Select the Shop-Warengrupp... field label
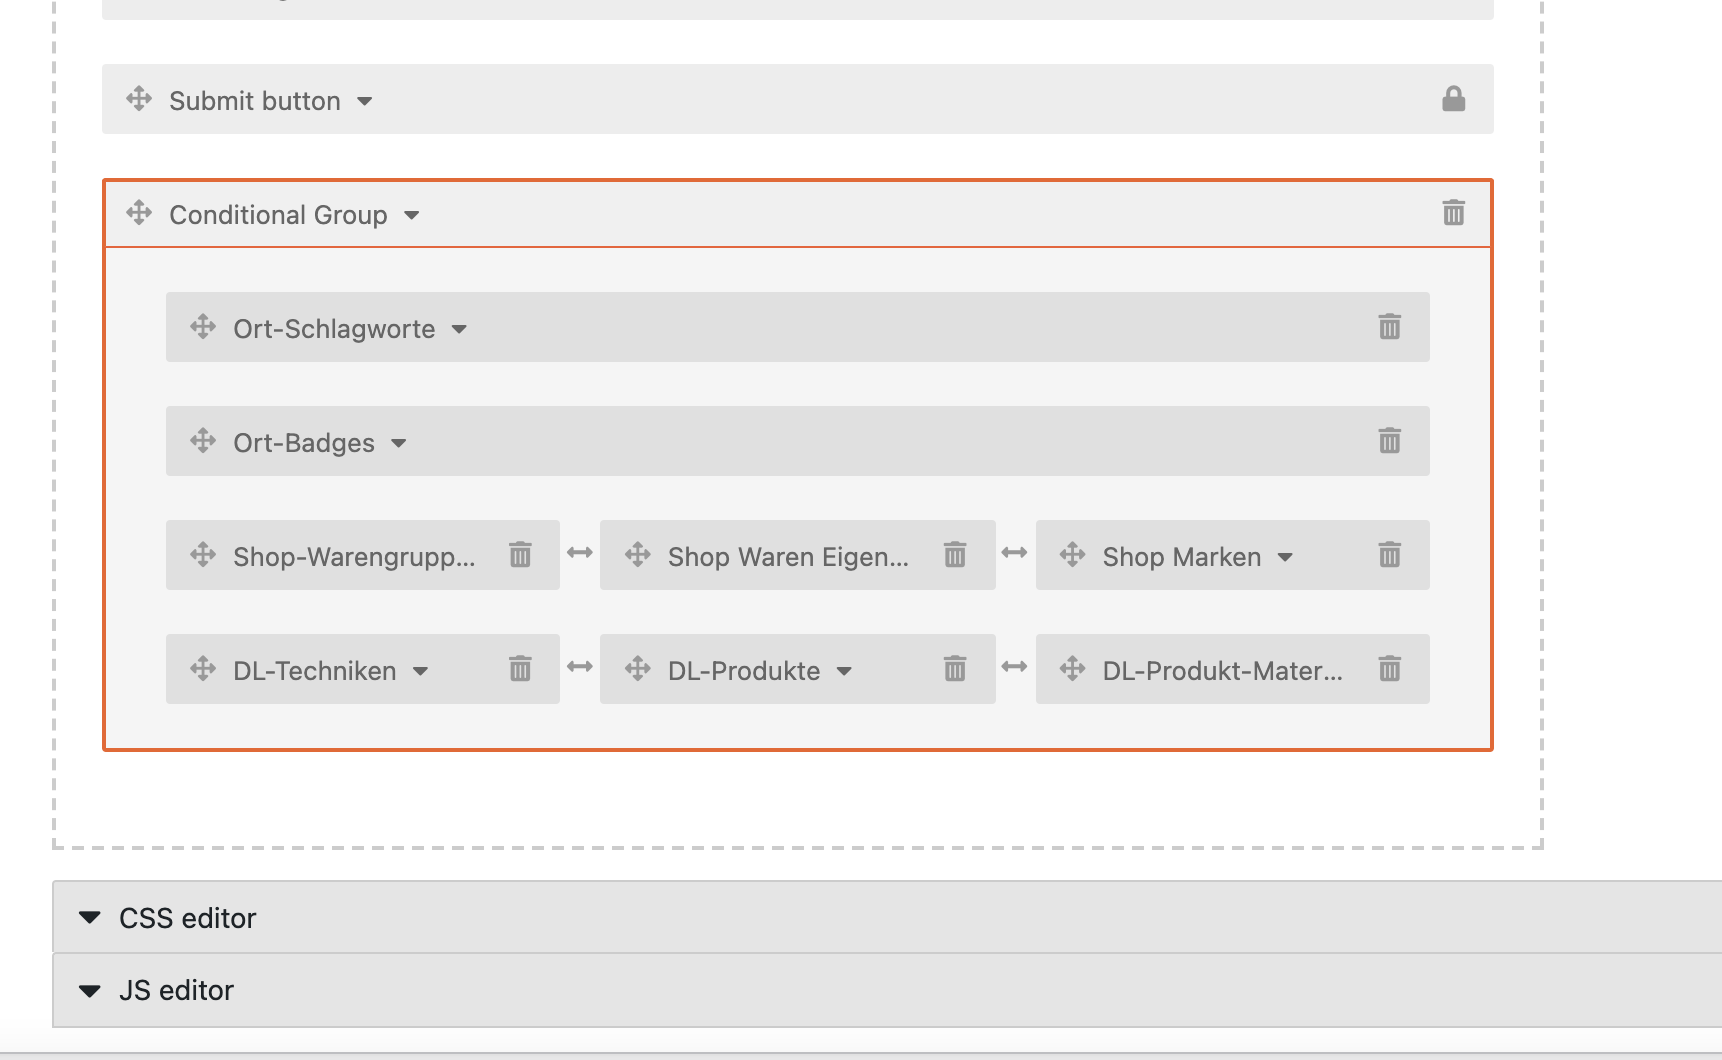The width and height of the screenshot is (1722, 1060). 354,557
